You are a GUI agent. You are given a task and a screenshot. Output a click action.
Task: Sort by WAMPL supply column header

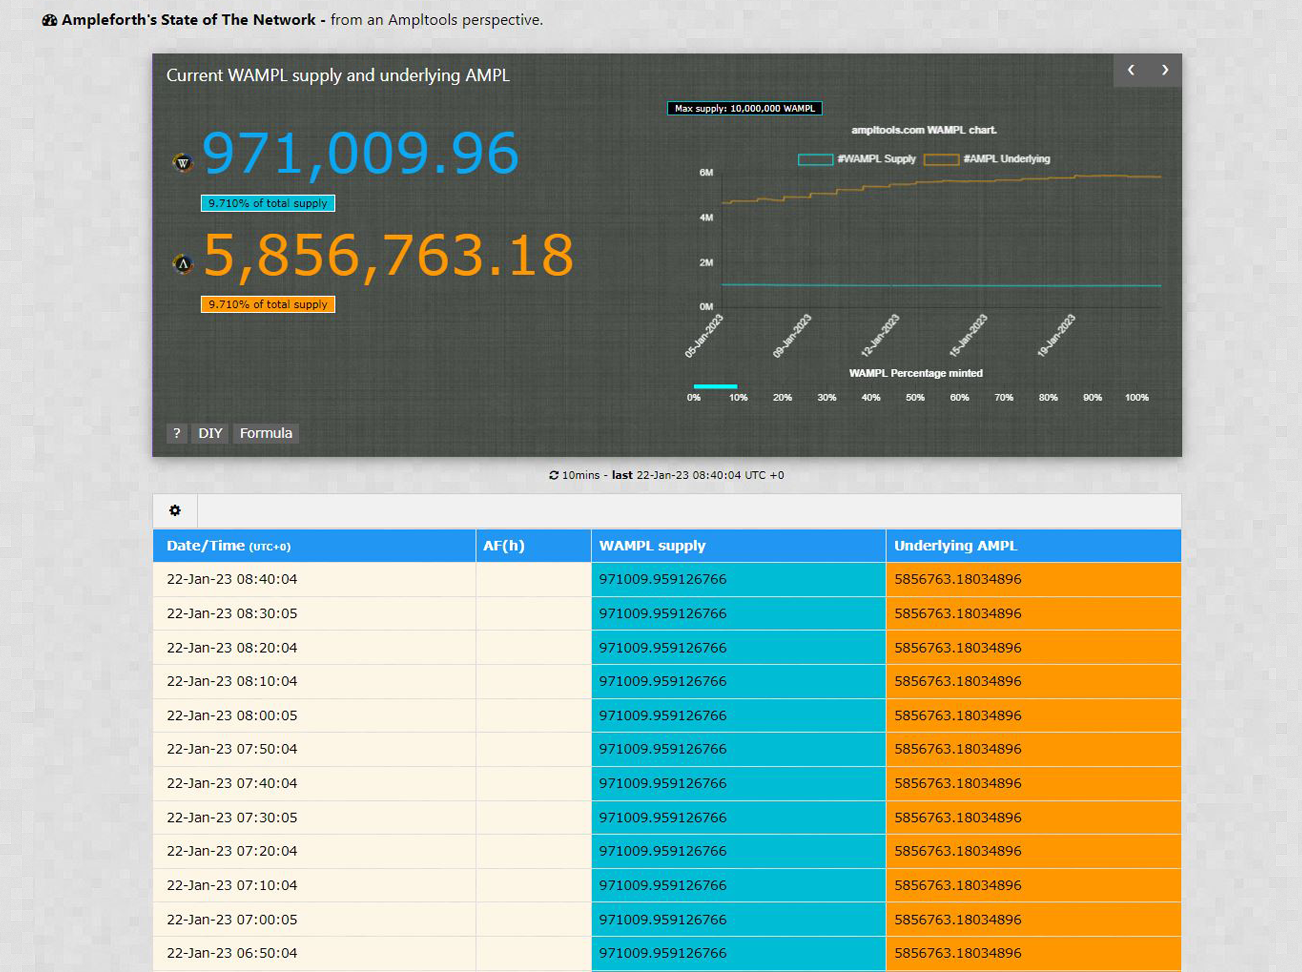coord(652,546)
